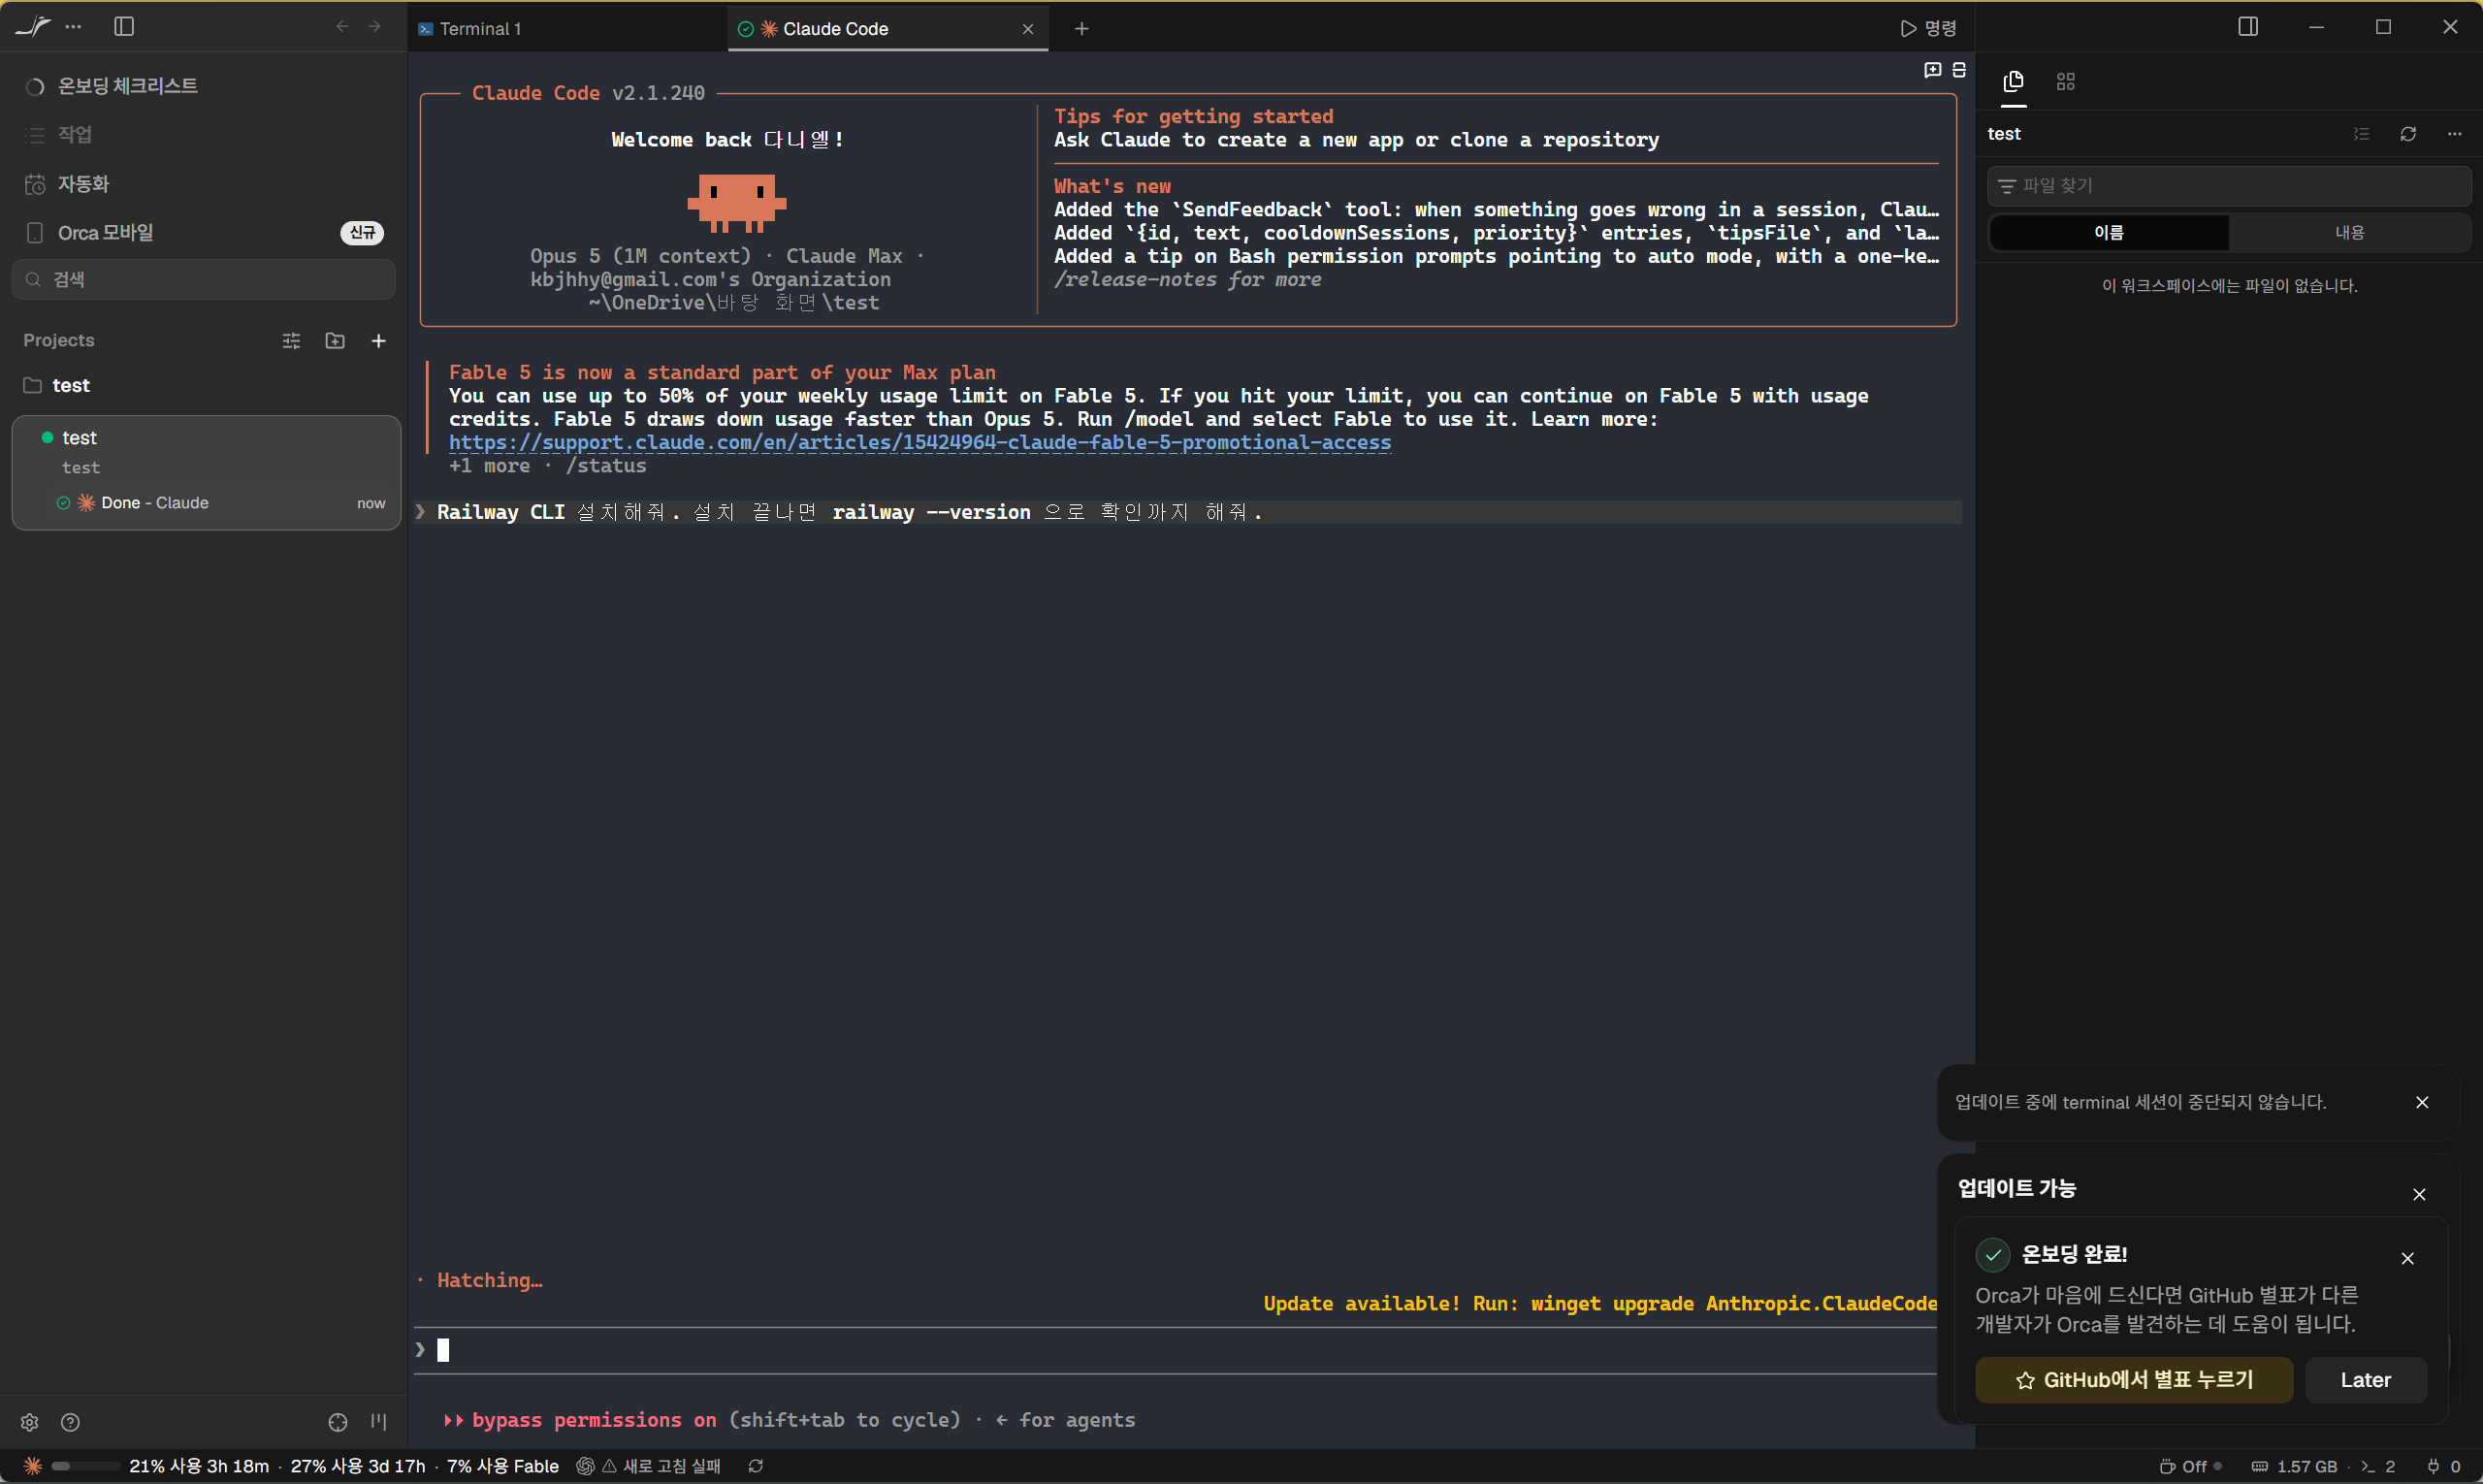Toggle the right sidebar panel icon
This screenshot has height=1484, width=2483.
2248,27
